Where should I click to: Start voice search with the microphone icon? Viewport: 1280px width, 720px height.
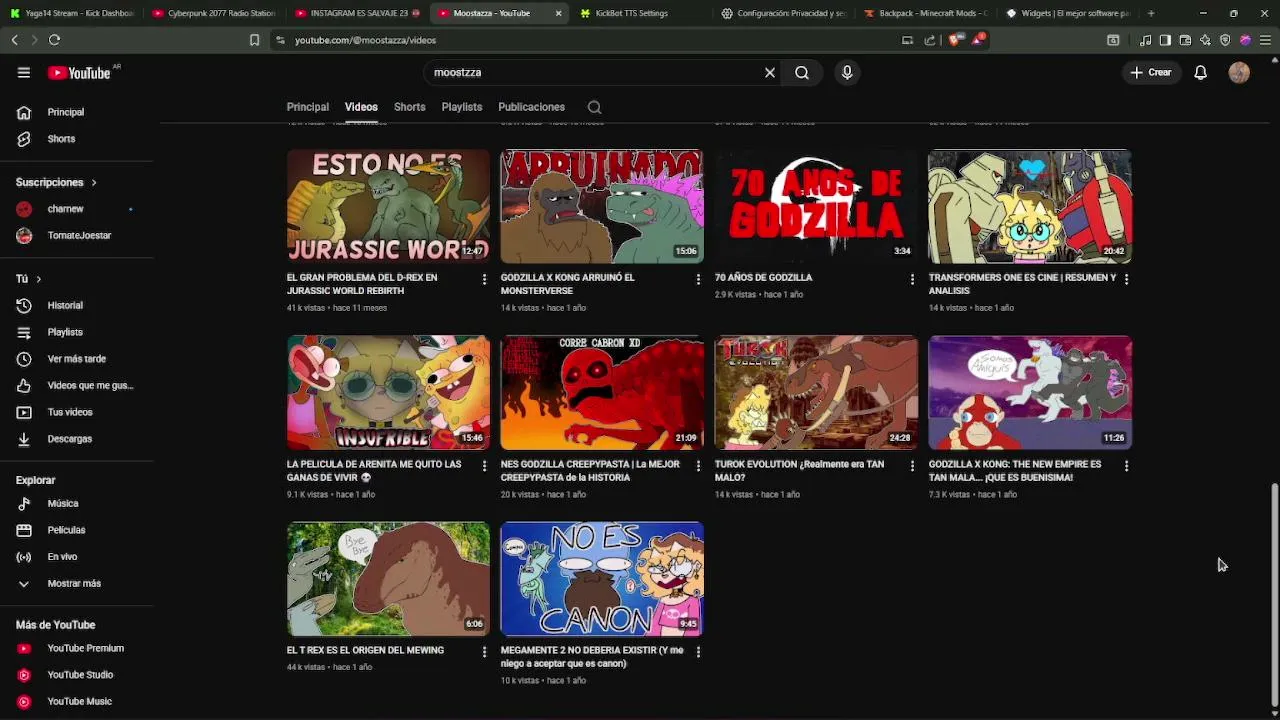pyautogui.click(x=847, y=72)
